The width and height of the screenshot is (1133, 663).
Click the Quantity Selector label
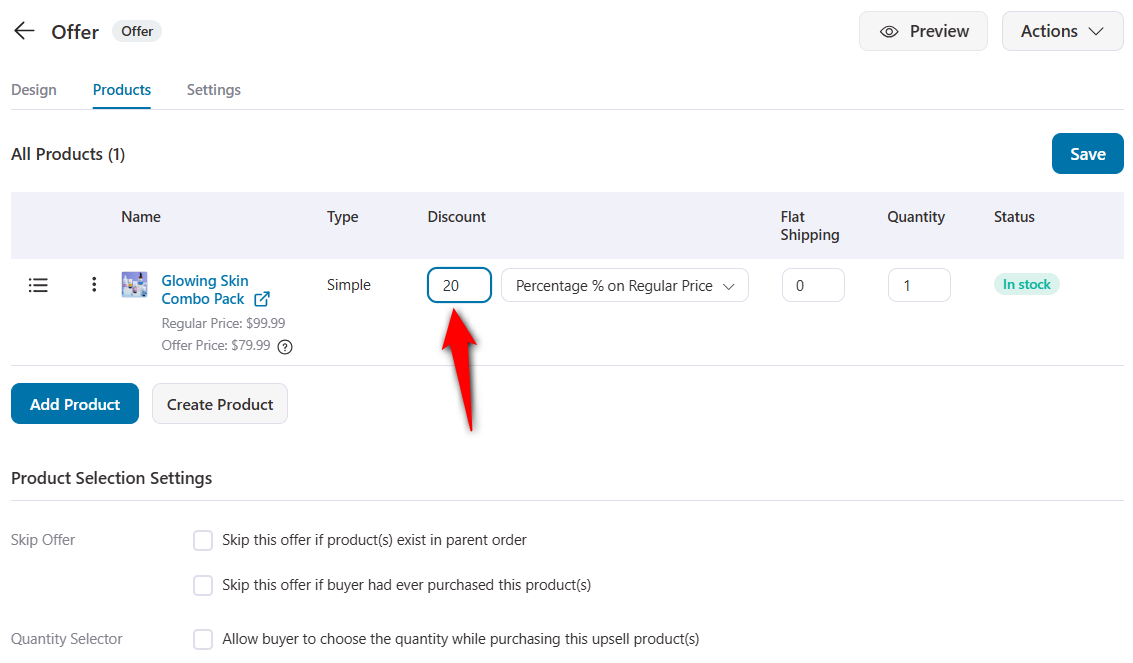point(66,639)
